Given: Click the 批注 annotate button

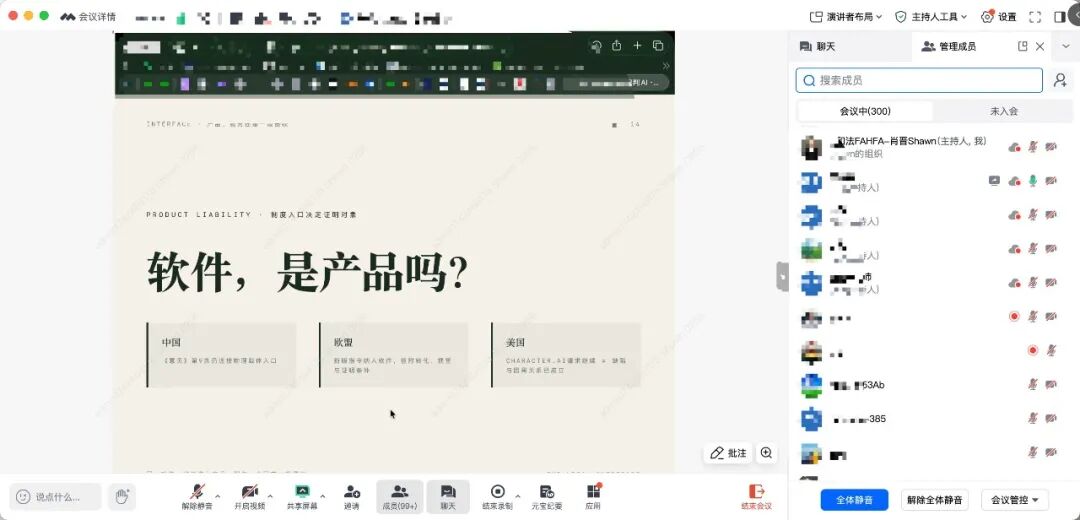Looking at the screenshot, I should click(x=728, y=453).
